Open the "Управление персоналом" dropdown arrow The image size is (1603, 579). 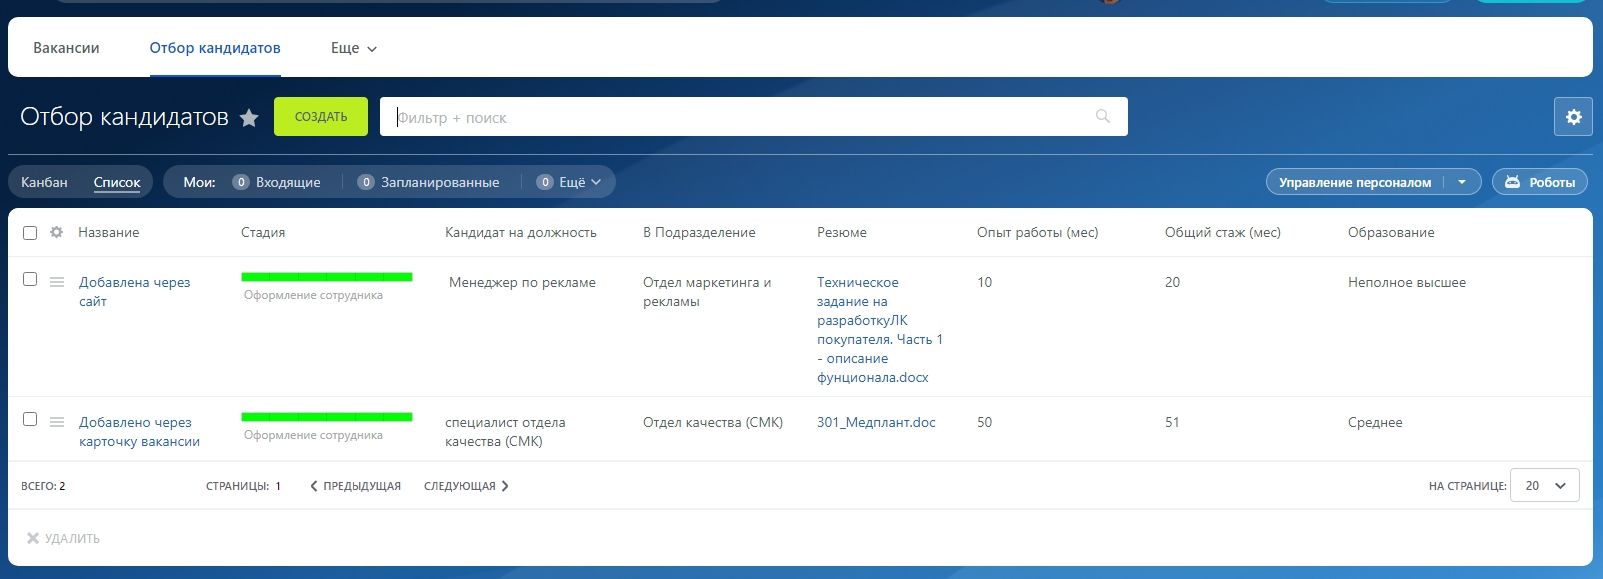1462,182
